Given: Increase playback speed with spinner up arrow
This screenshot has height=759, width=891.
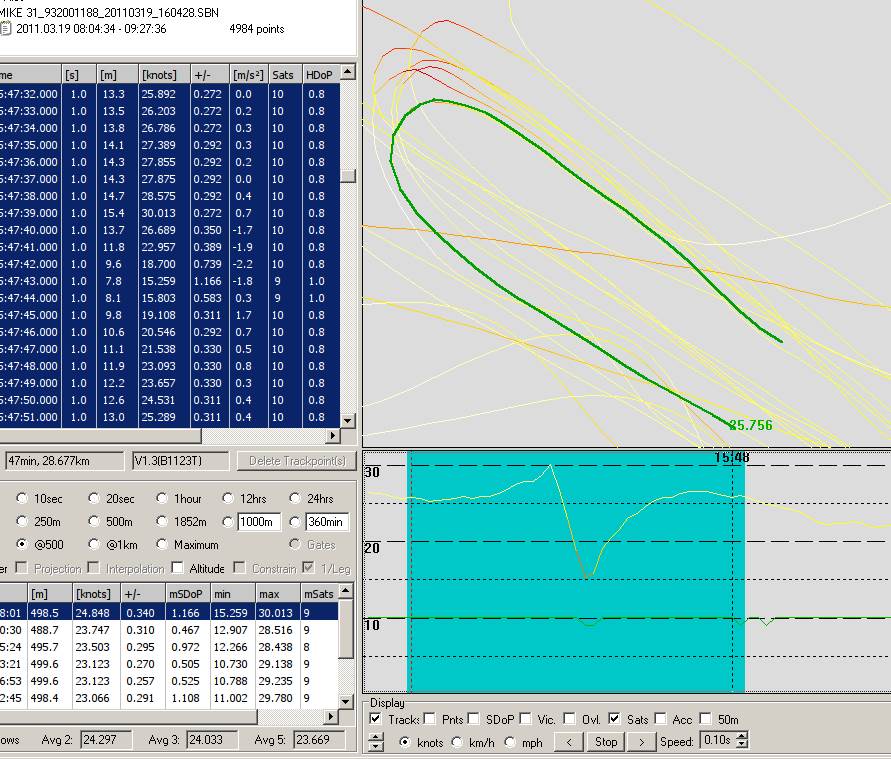Looking at the screenshot, I should coord(739,737).
